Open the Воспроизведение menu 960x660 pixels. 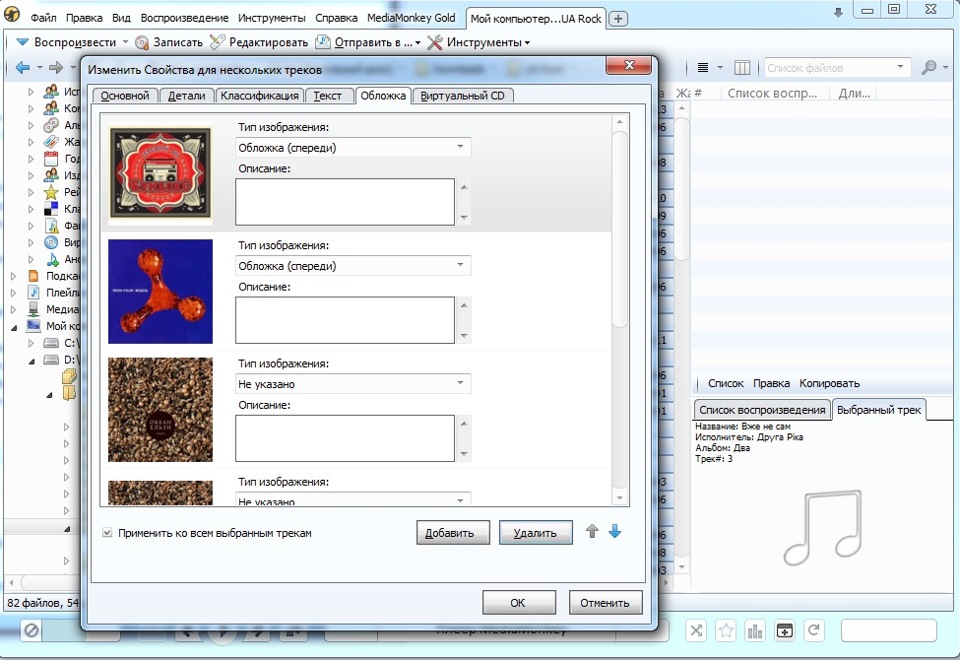pyautogui.click(x=184, y=18)
